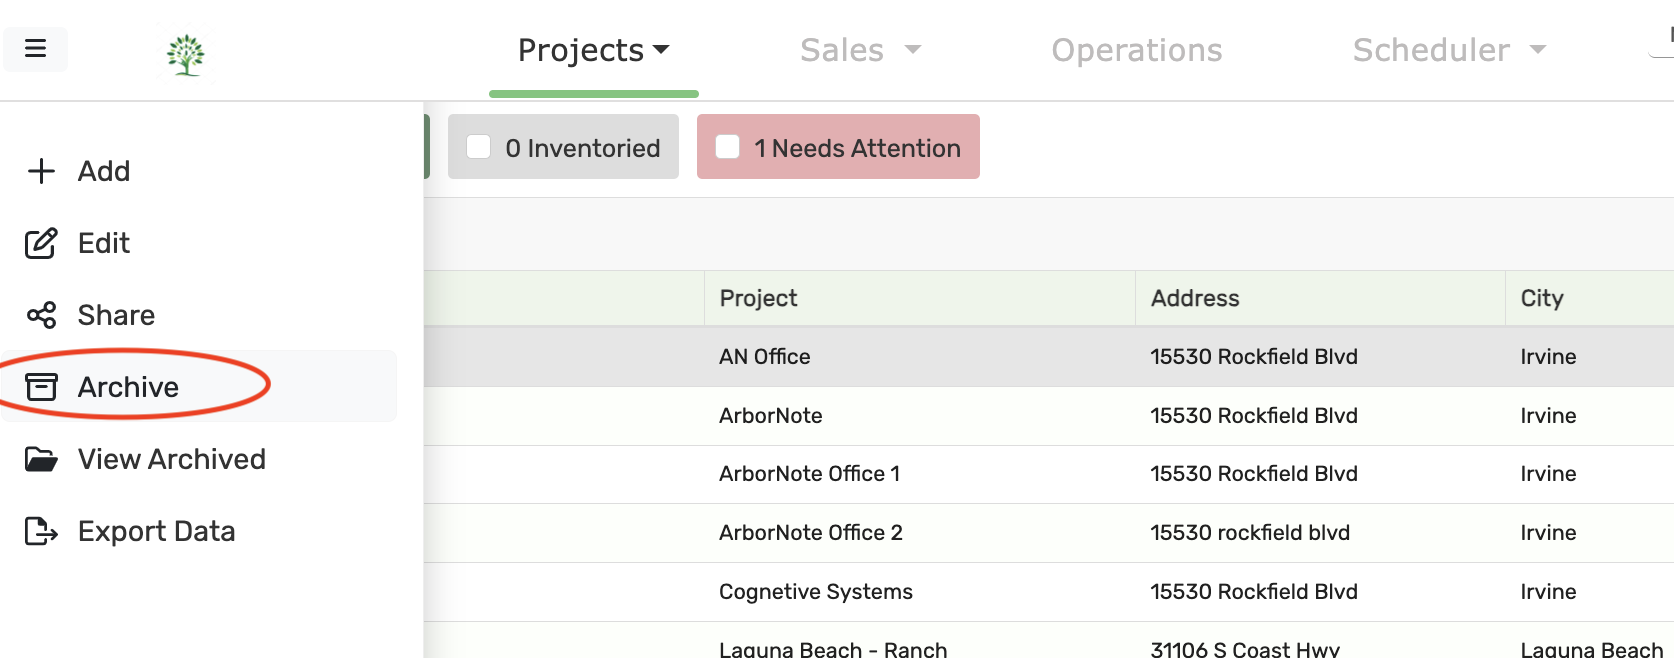
Task: Expand the Sales dropdown menu
Action: tap(860, 50)
